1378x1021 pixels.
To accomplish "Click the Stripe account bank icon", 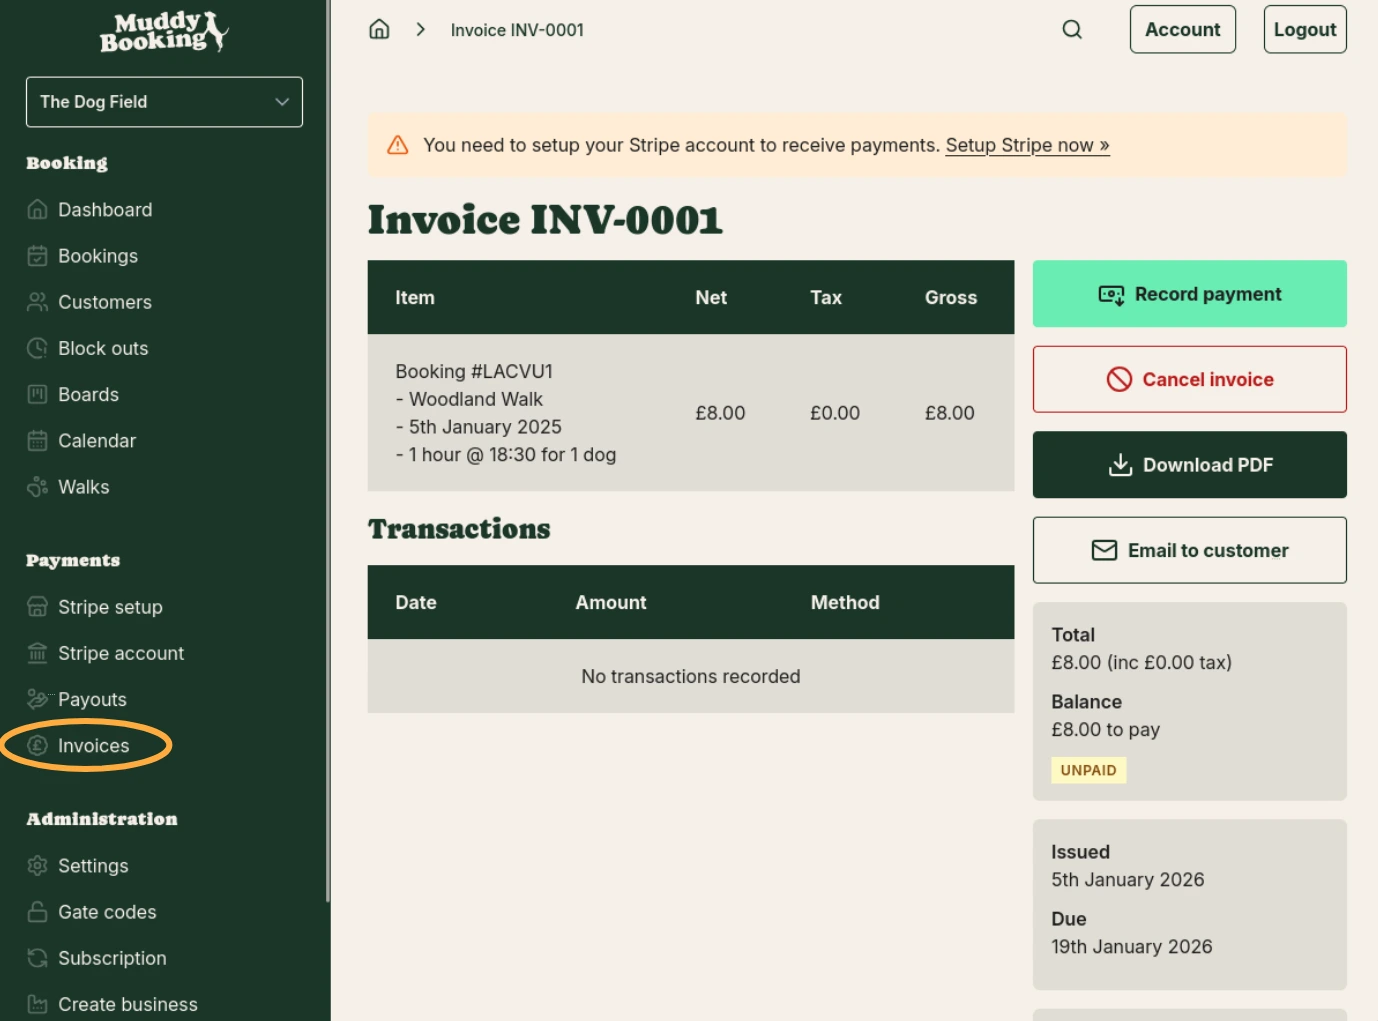I will pyautogui.click(x=37, y=653).
